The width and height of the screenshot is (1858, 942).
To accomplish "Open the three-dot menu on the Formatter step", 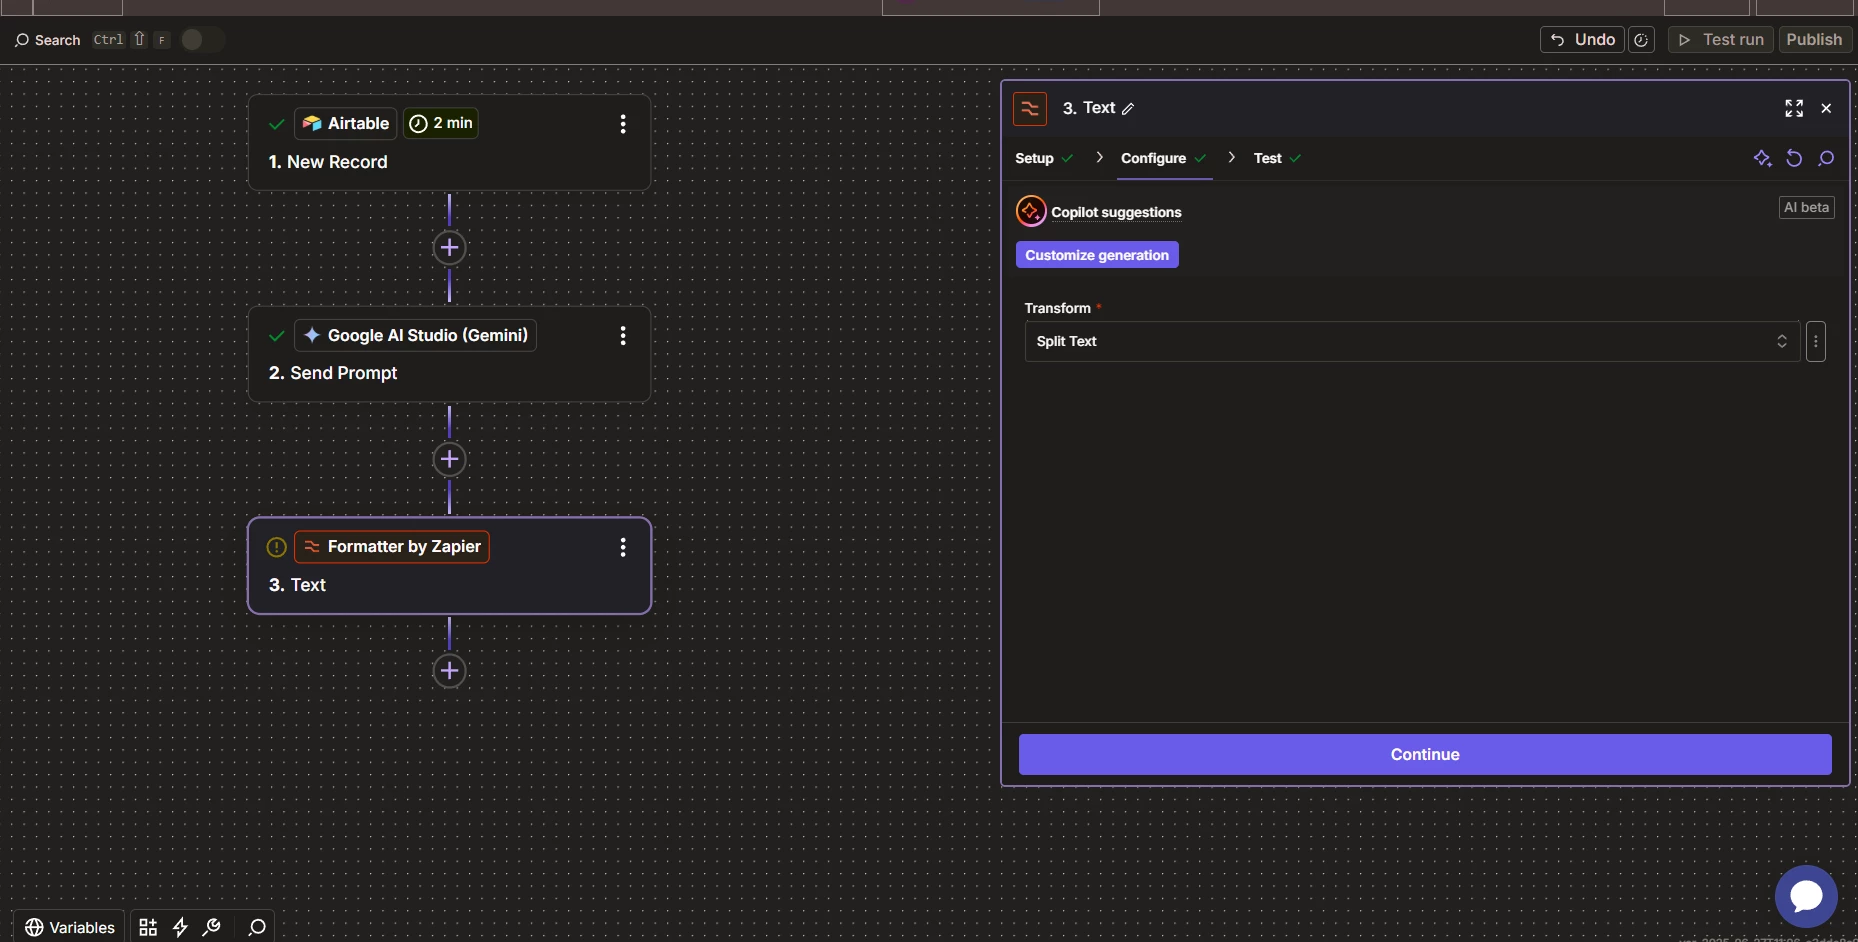I will click(x=623, y=547).
